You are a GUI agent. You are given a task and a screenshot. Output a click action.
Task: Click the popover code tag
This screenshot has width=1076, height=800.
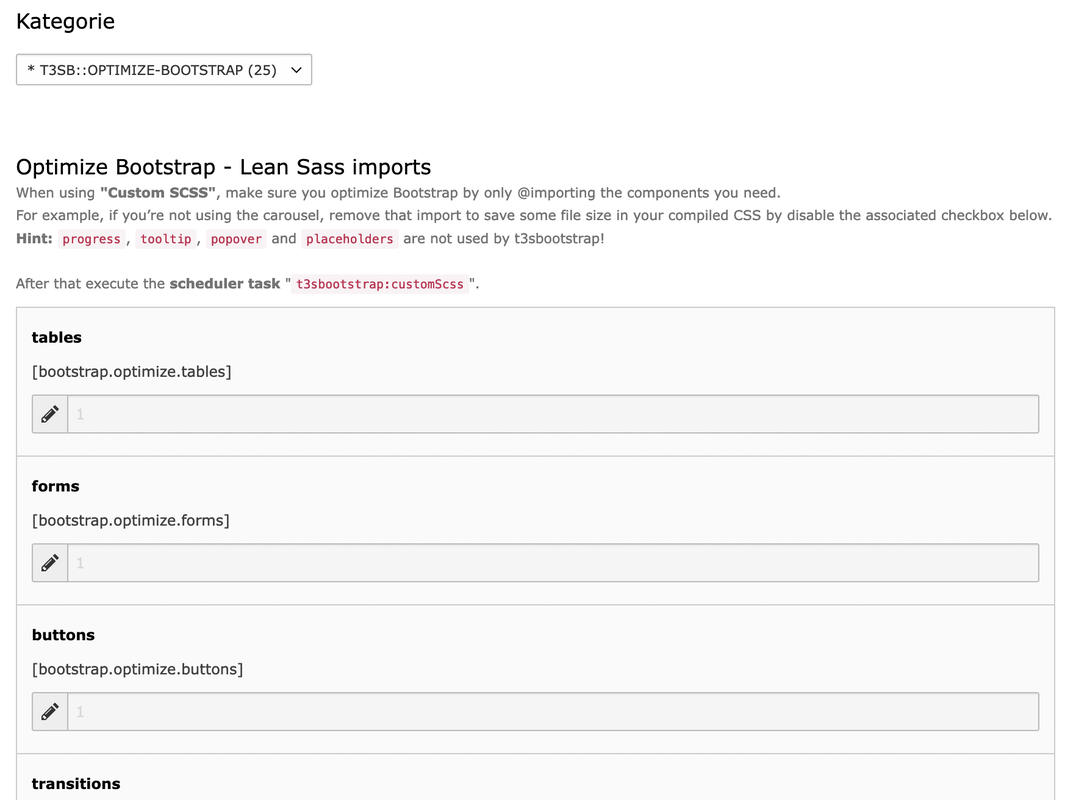click(x=236, y=239)
